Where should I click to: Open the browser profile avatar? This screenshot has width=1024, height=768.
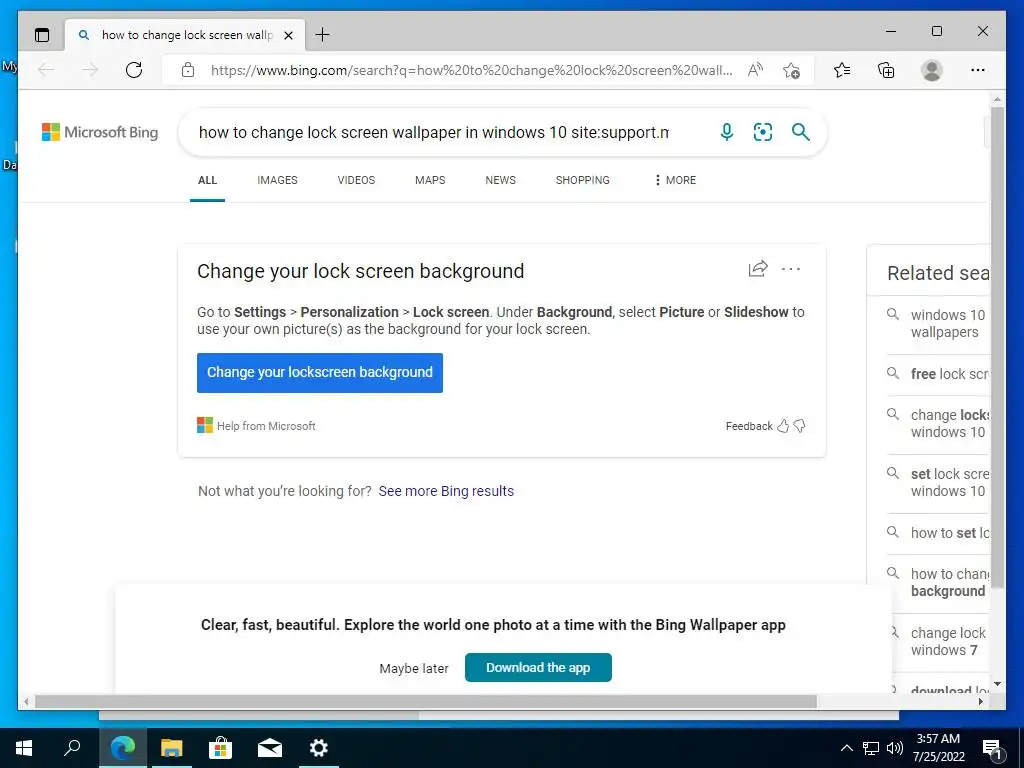click(932, 70)
